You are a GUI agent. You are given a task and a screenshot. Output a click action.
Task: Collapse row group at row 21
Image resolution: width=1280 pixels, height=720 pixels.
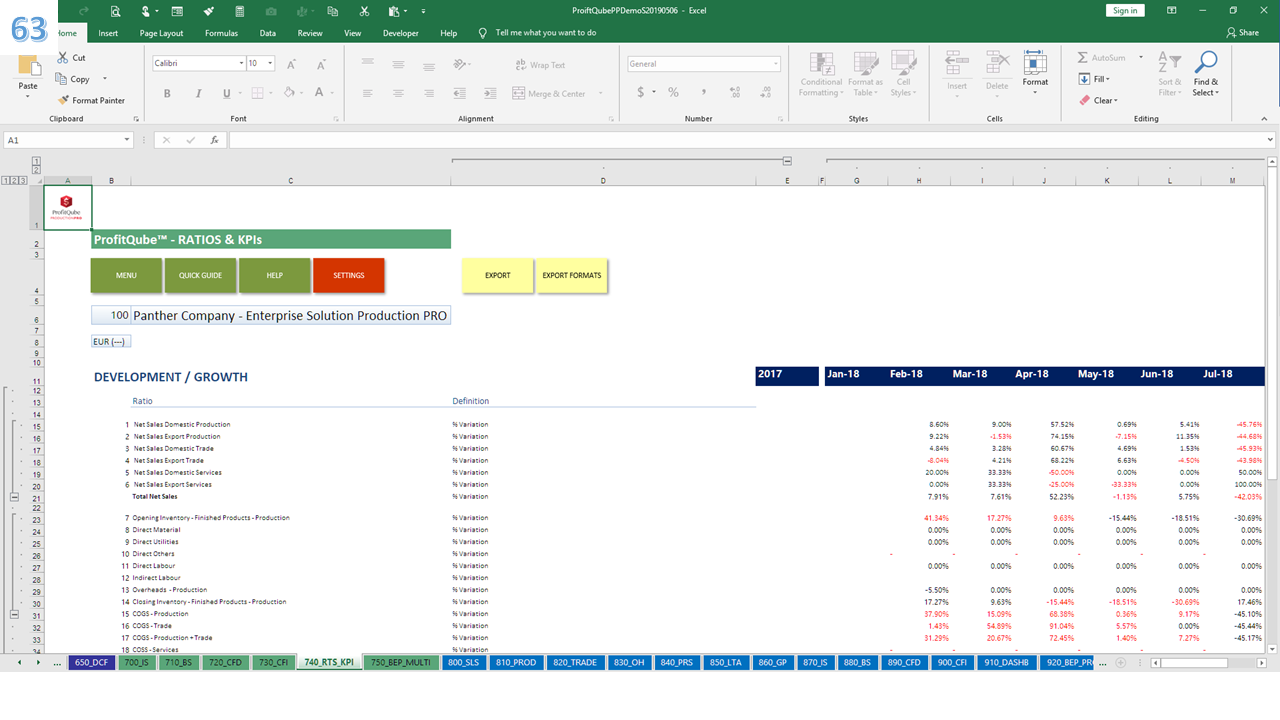tap(14, 496)
